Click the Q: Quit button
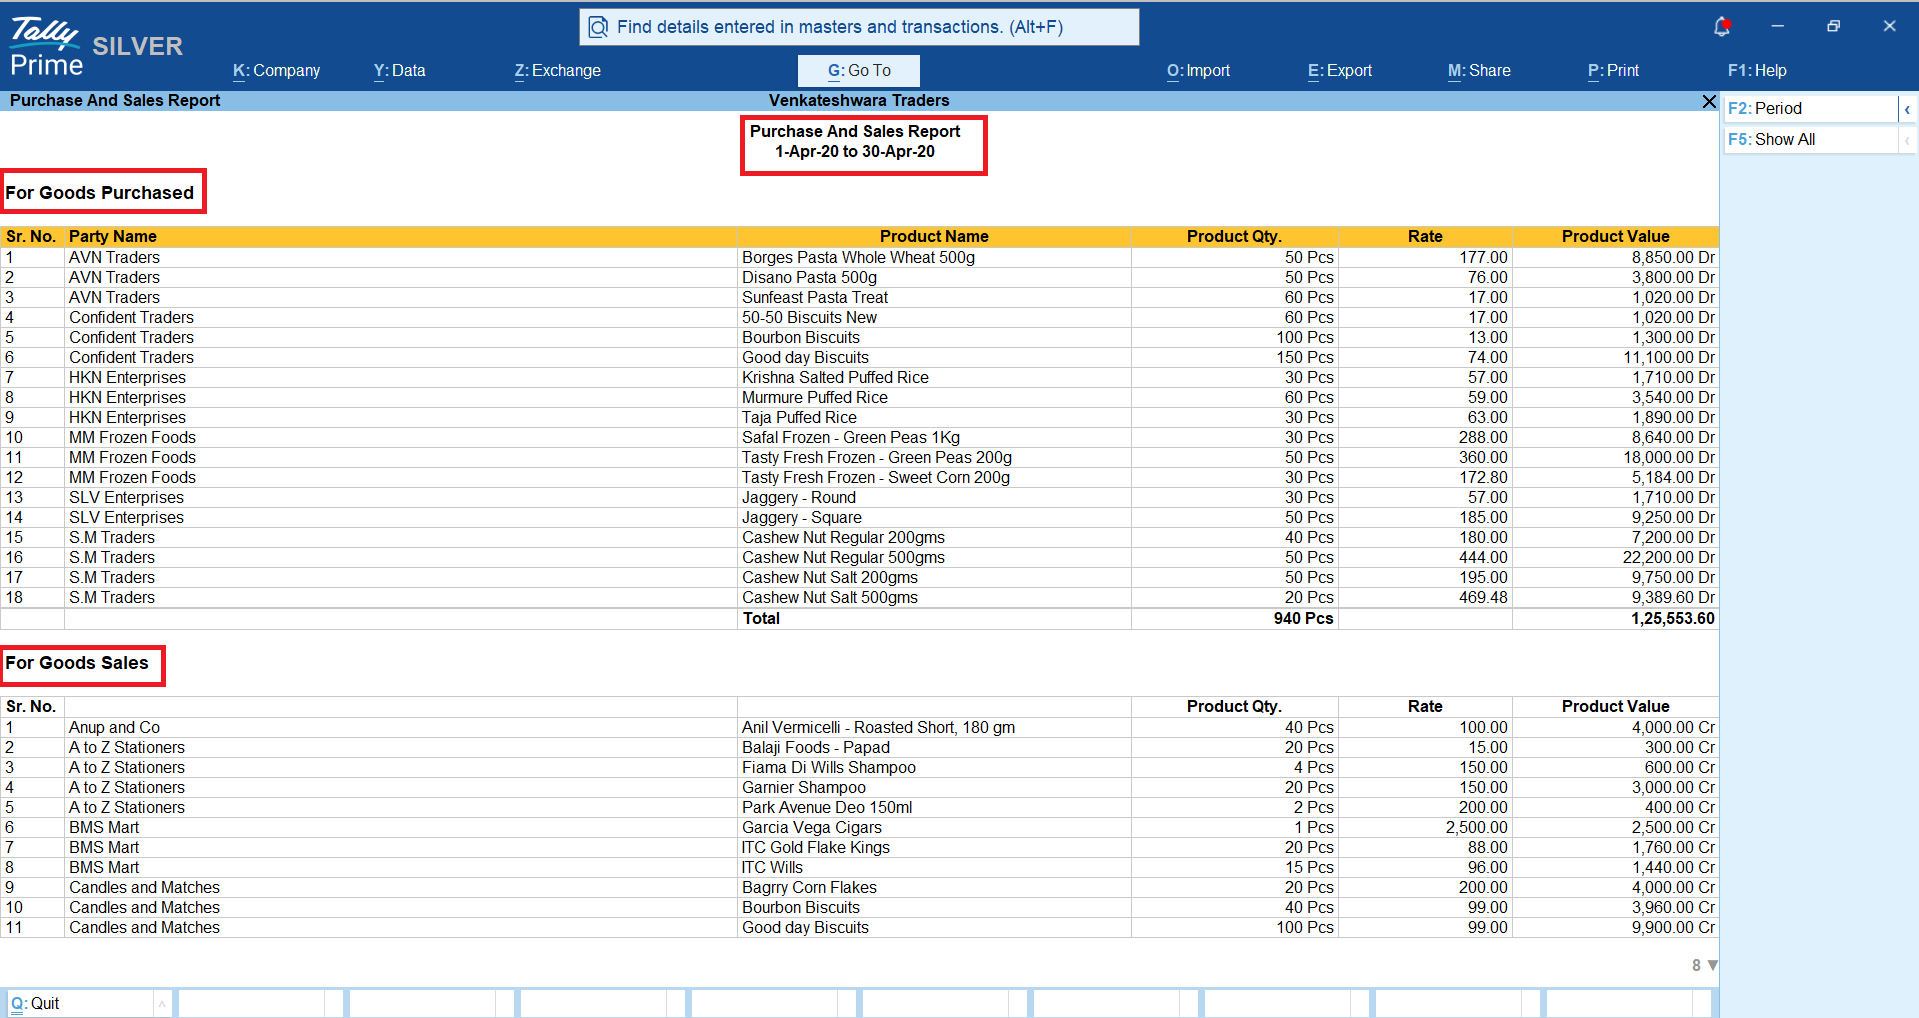1919x1018 pixels. (x=80, y=1003)
